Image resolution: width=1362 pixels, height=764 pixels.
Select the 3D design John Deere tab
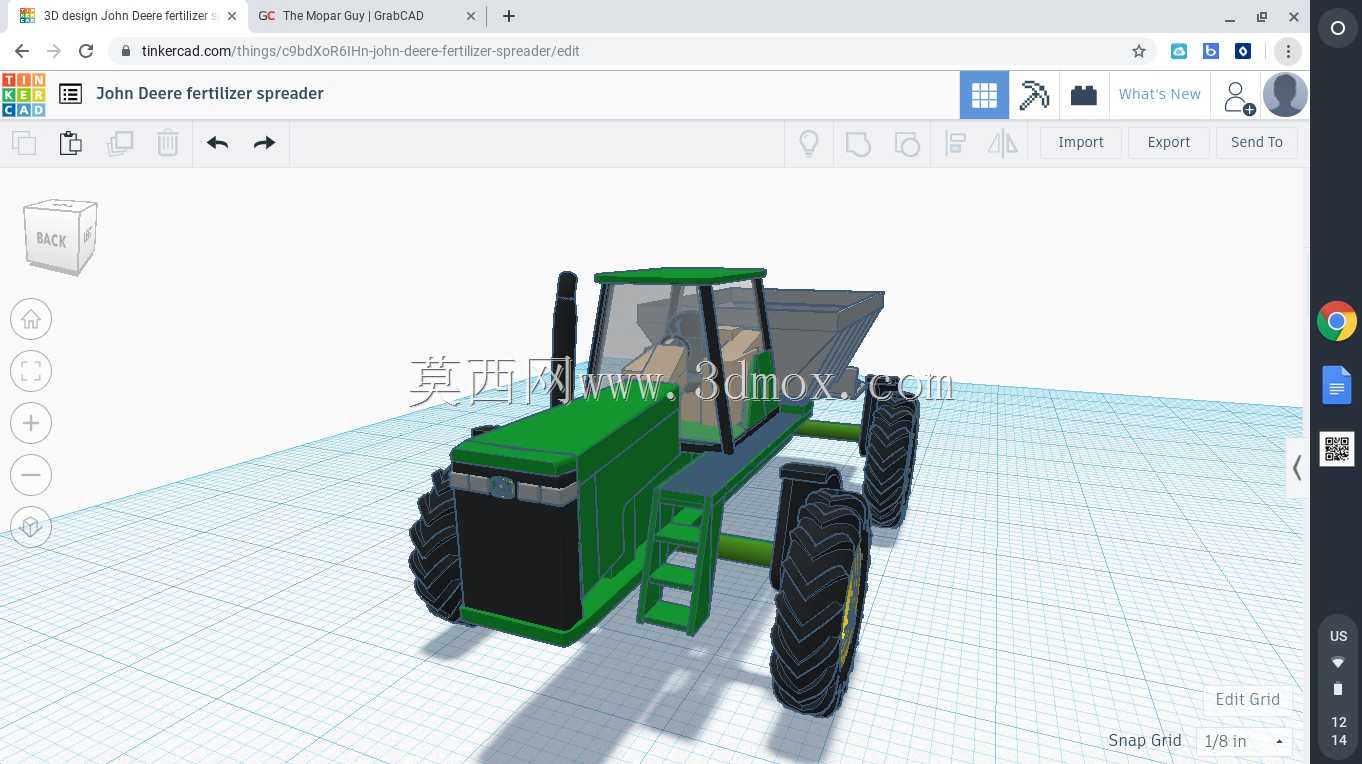tap(129, 16)
